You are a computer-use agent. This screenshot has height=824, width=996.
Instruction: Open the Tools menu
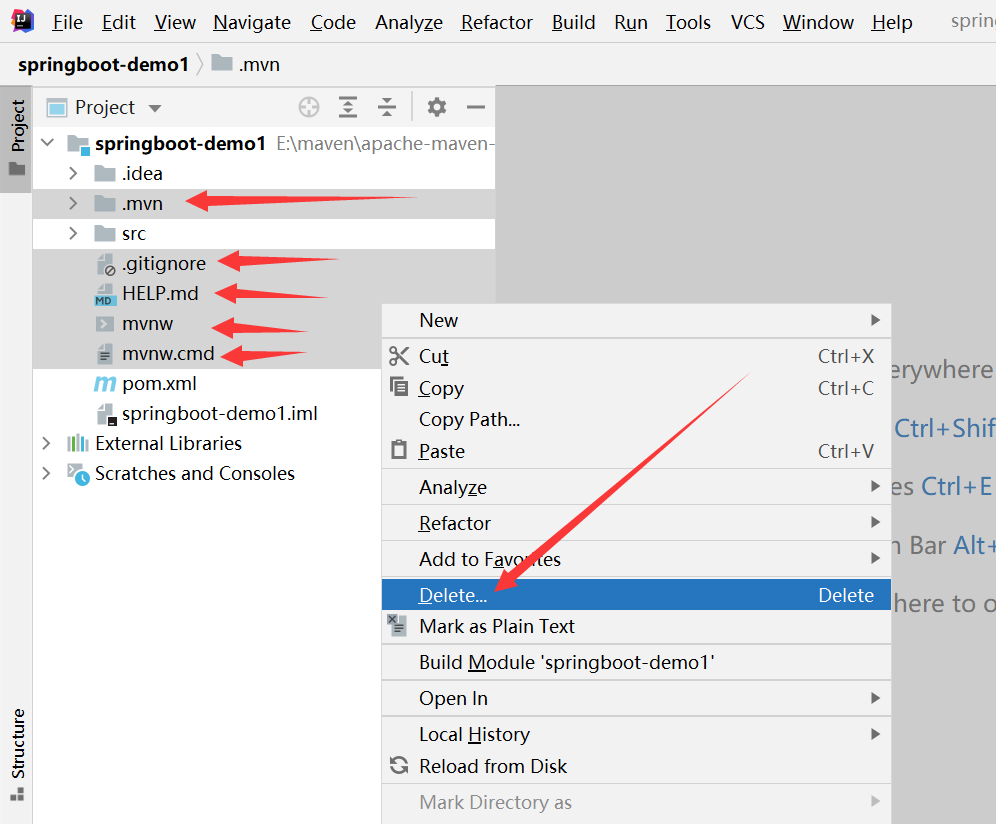pos(688,22)
